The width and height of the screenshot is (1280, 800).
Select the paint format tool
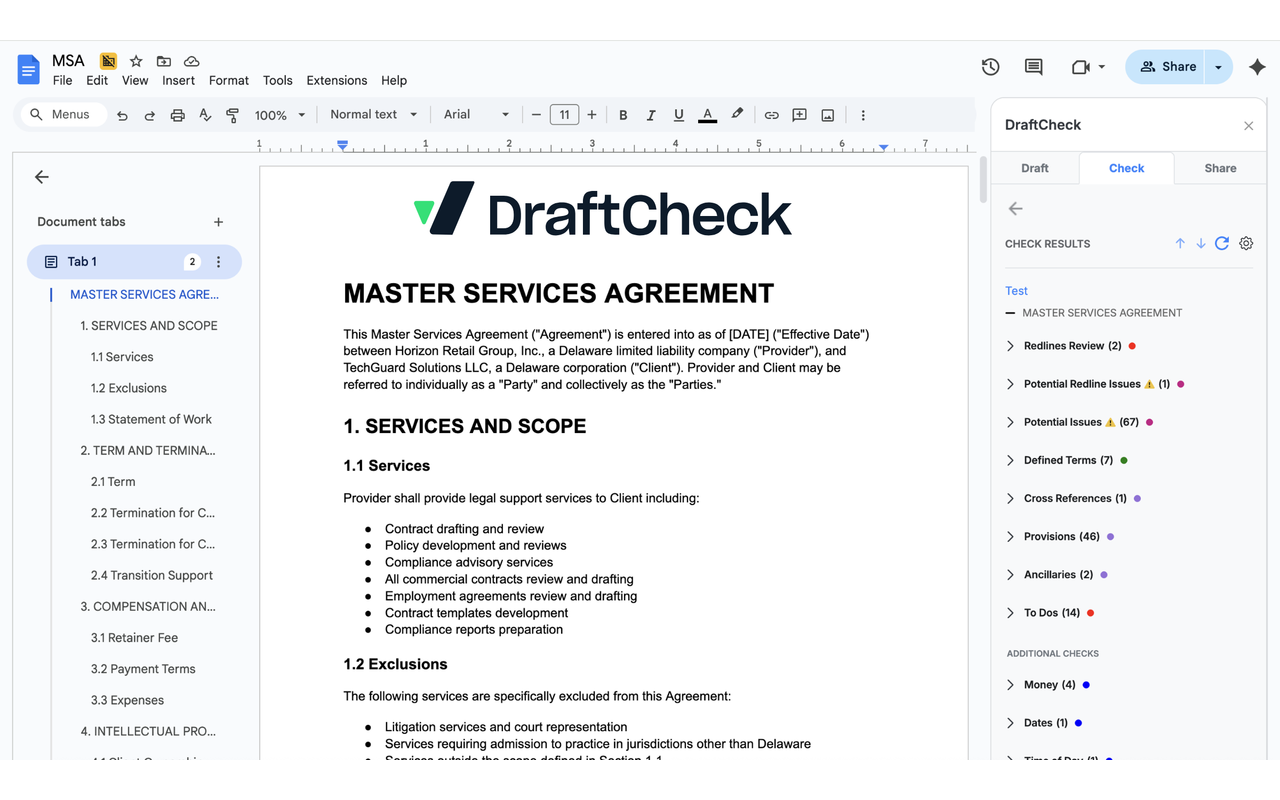[x=232, y=115]
